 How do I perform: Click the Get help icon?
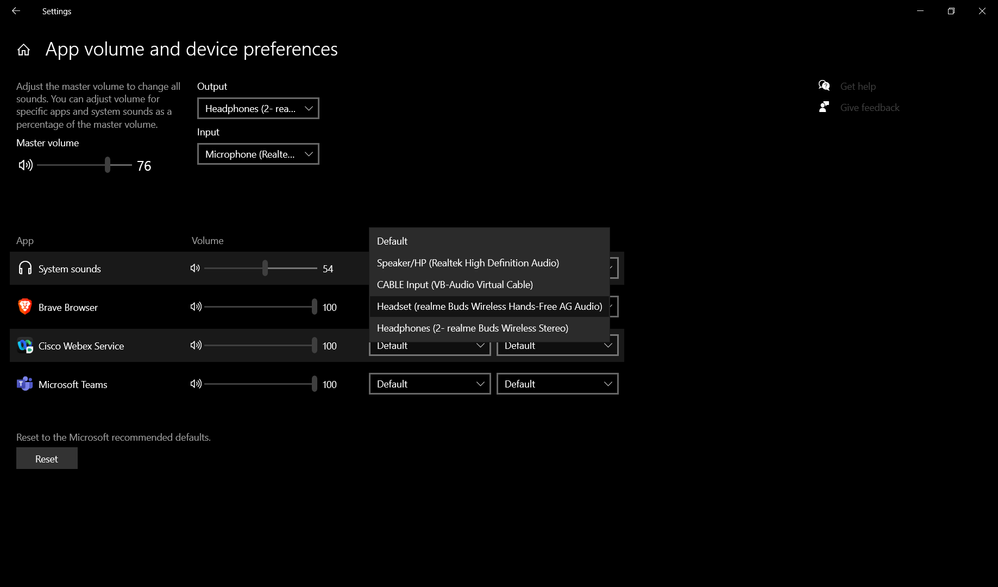pos(824,85)
